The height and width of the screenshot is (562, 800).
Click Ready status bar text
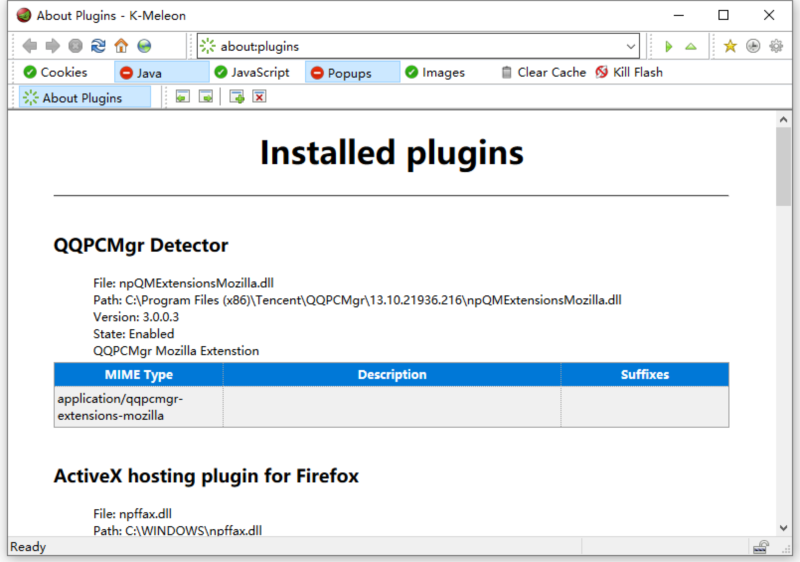(28, 547)
